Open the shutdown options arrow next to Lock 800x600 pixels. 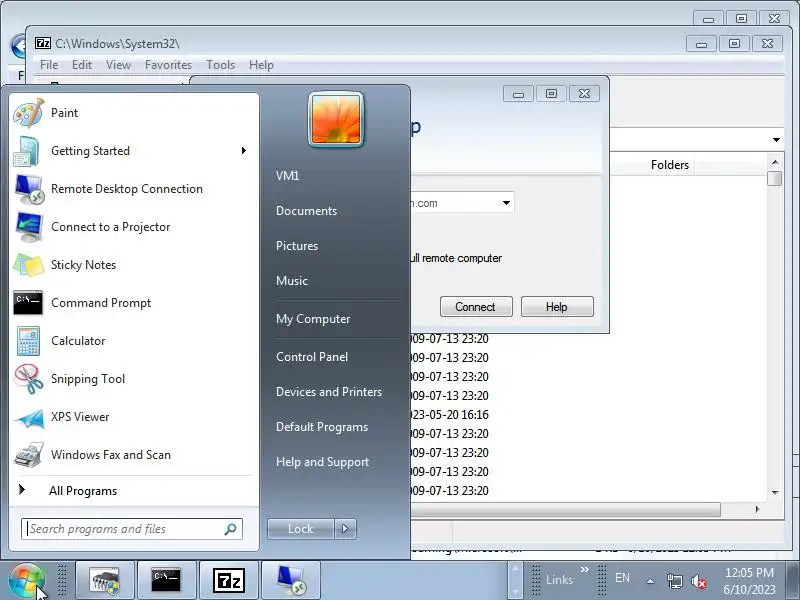[x=345, y=529]
